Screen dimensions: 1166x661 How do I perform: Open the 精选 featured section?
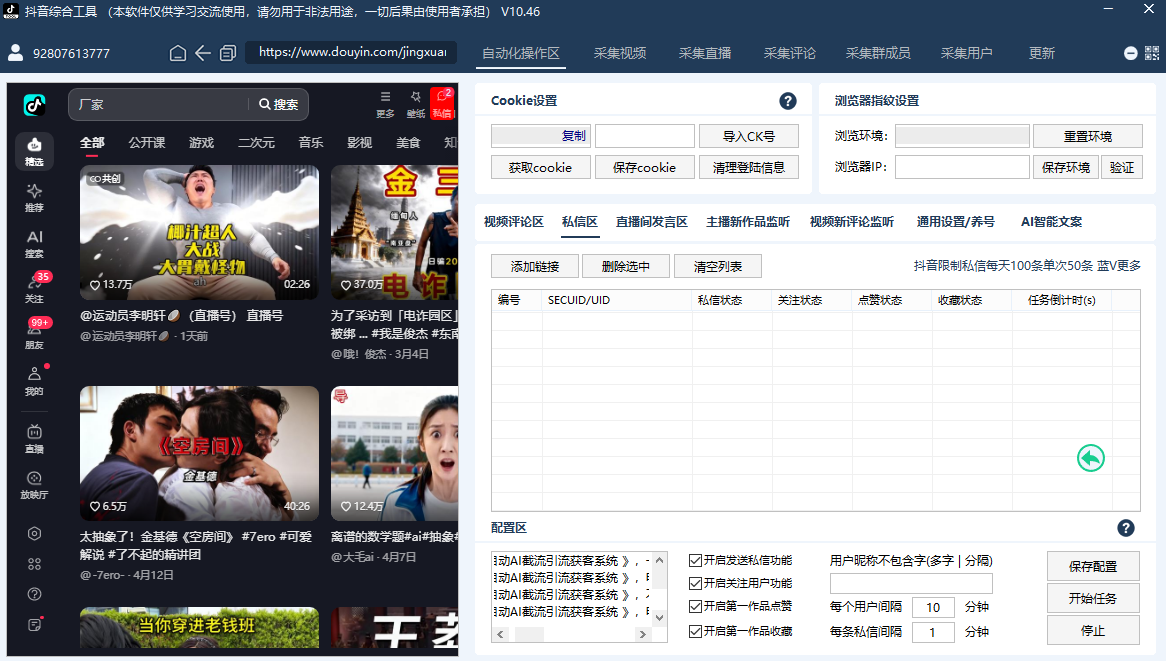(x=34, y=151)
